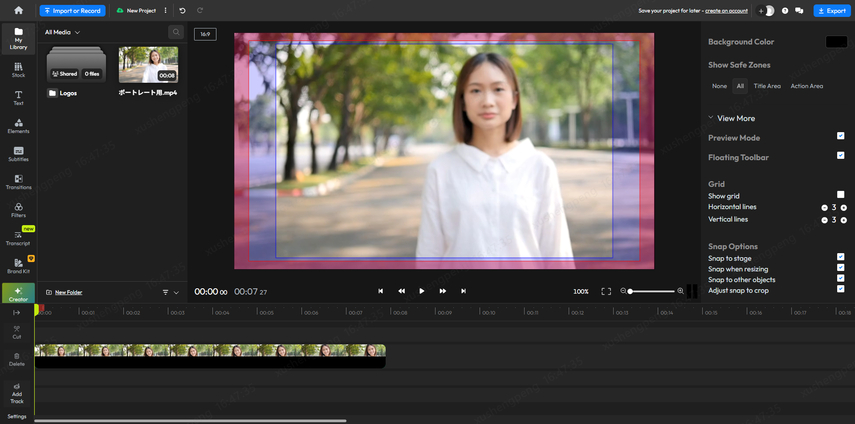Viewport: 855px width, 424px height.
Task: Decrease horizontal lines count
Action: pyautogui.click(x=824, y=208)
